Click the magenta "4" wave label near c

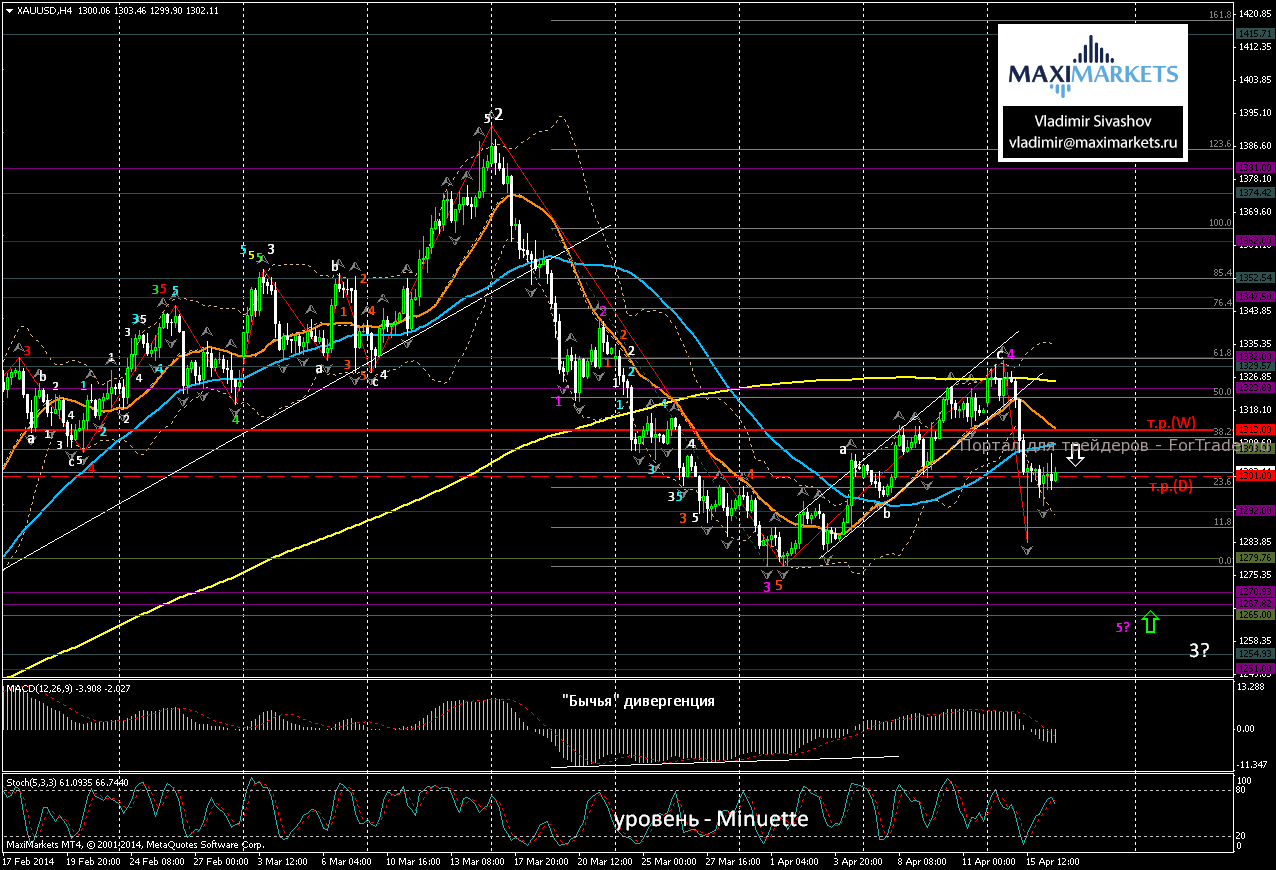tap(1011, 354)
